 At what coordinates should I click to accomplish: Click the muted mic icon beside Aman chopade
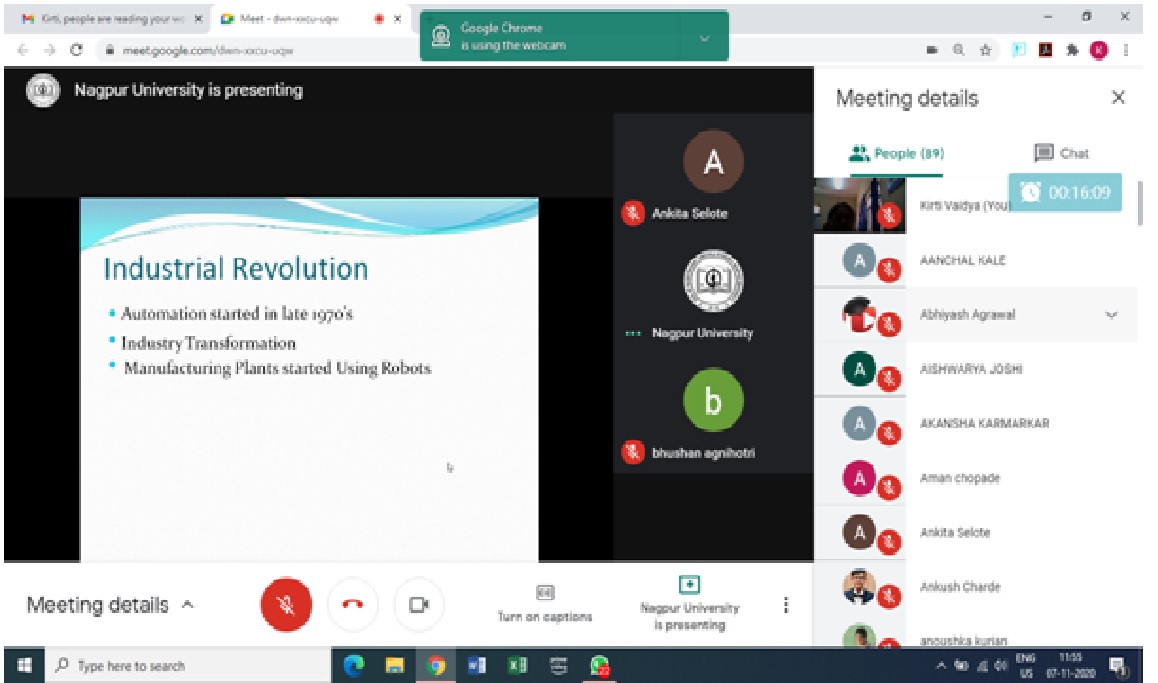click(889, 488)
